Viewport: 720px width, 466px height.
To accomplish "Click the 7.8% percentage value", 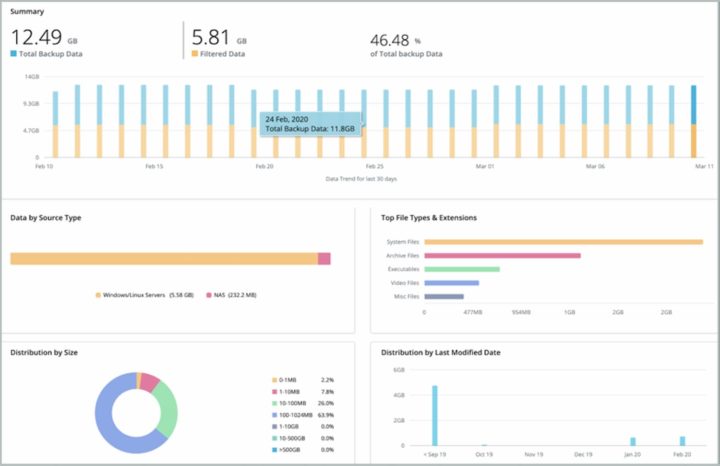I will click(327, 392).
